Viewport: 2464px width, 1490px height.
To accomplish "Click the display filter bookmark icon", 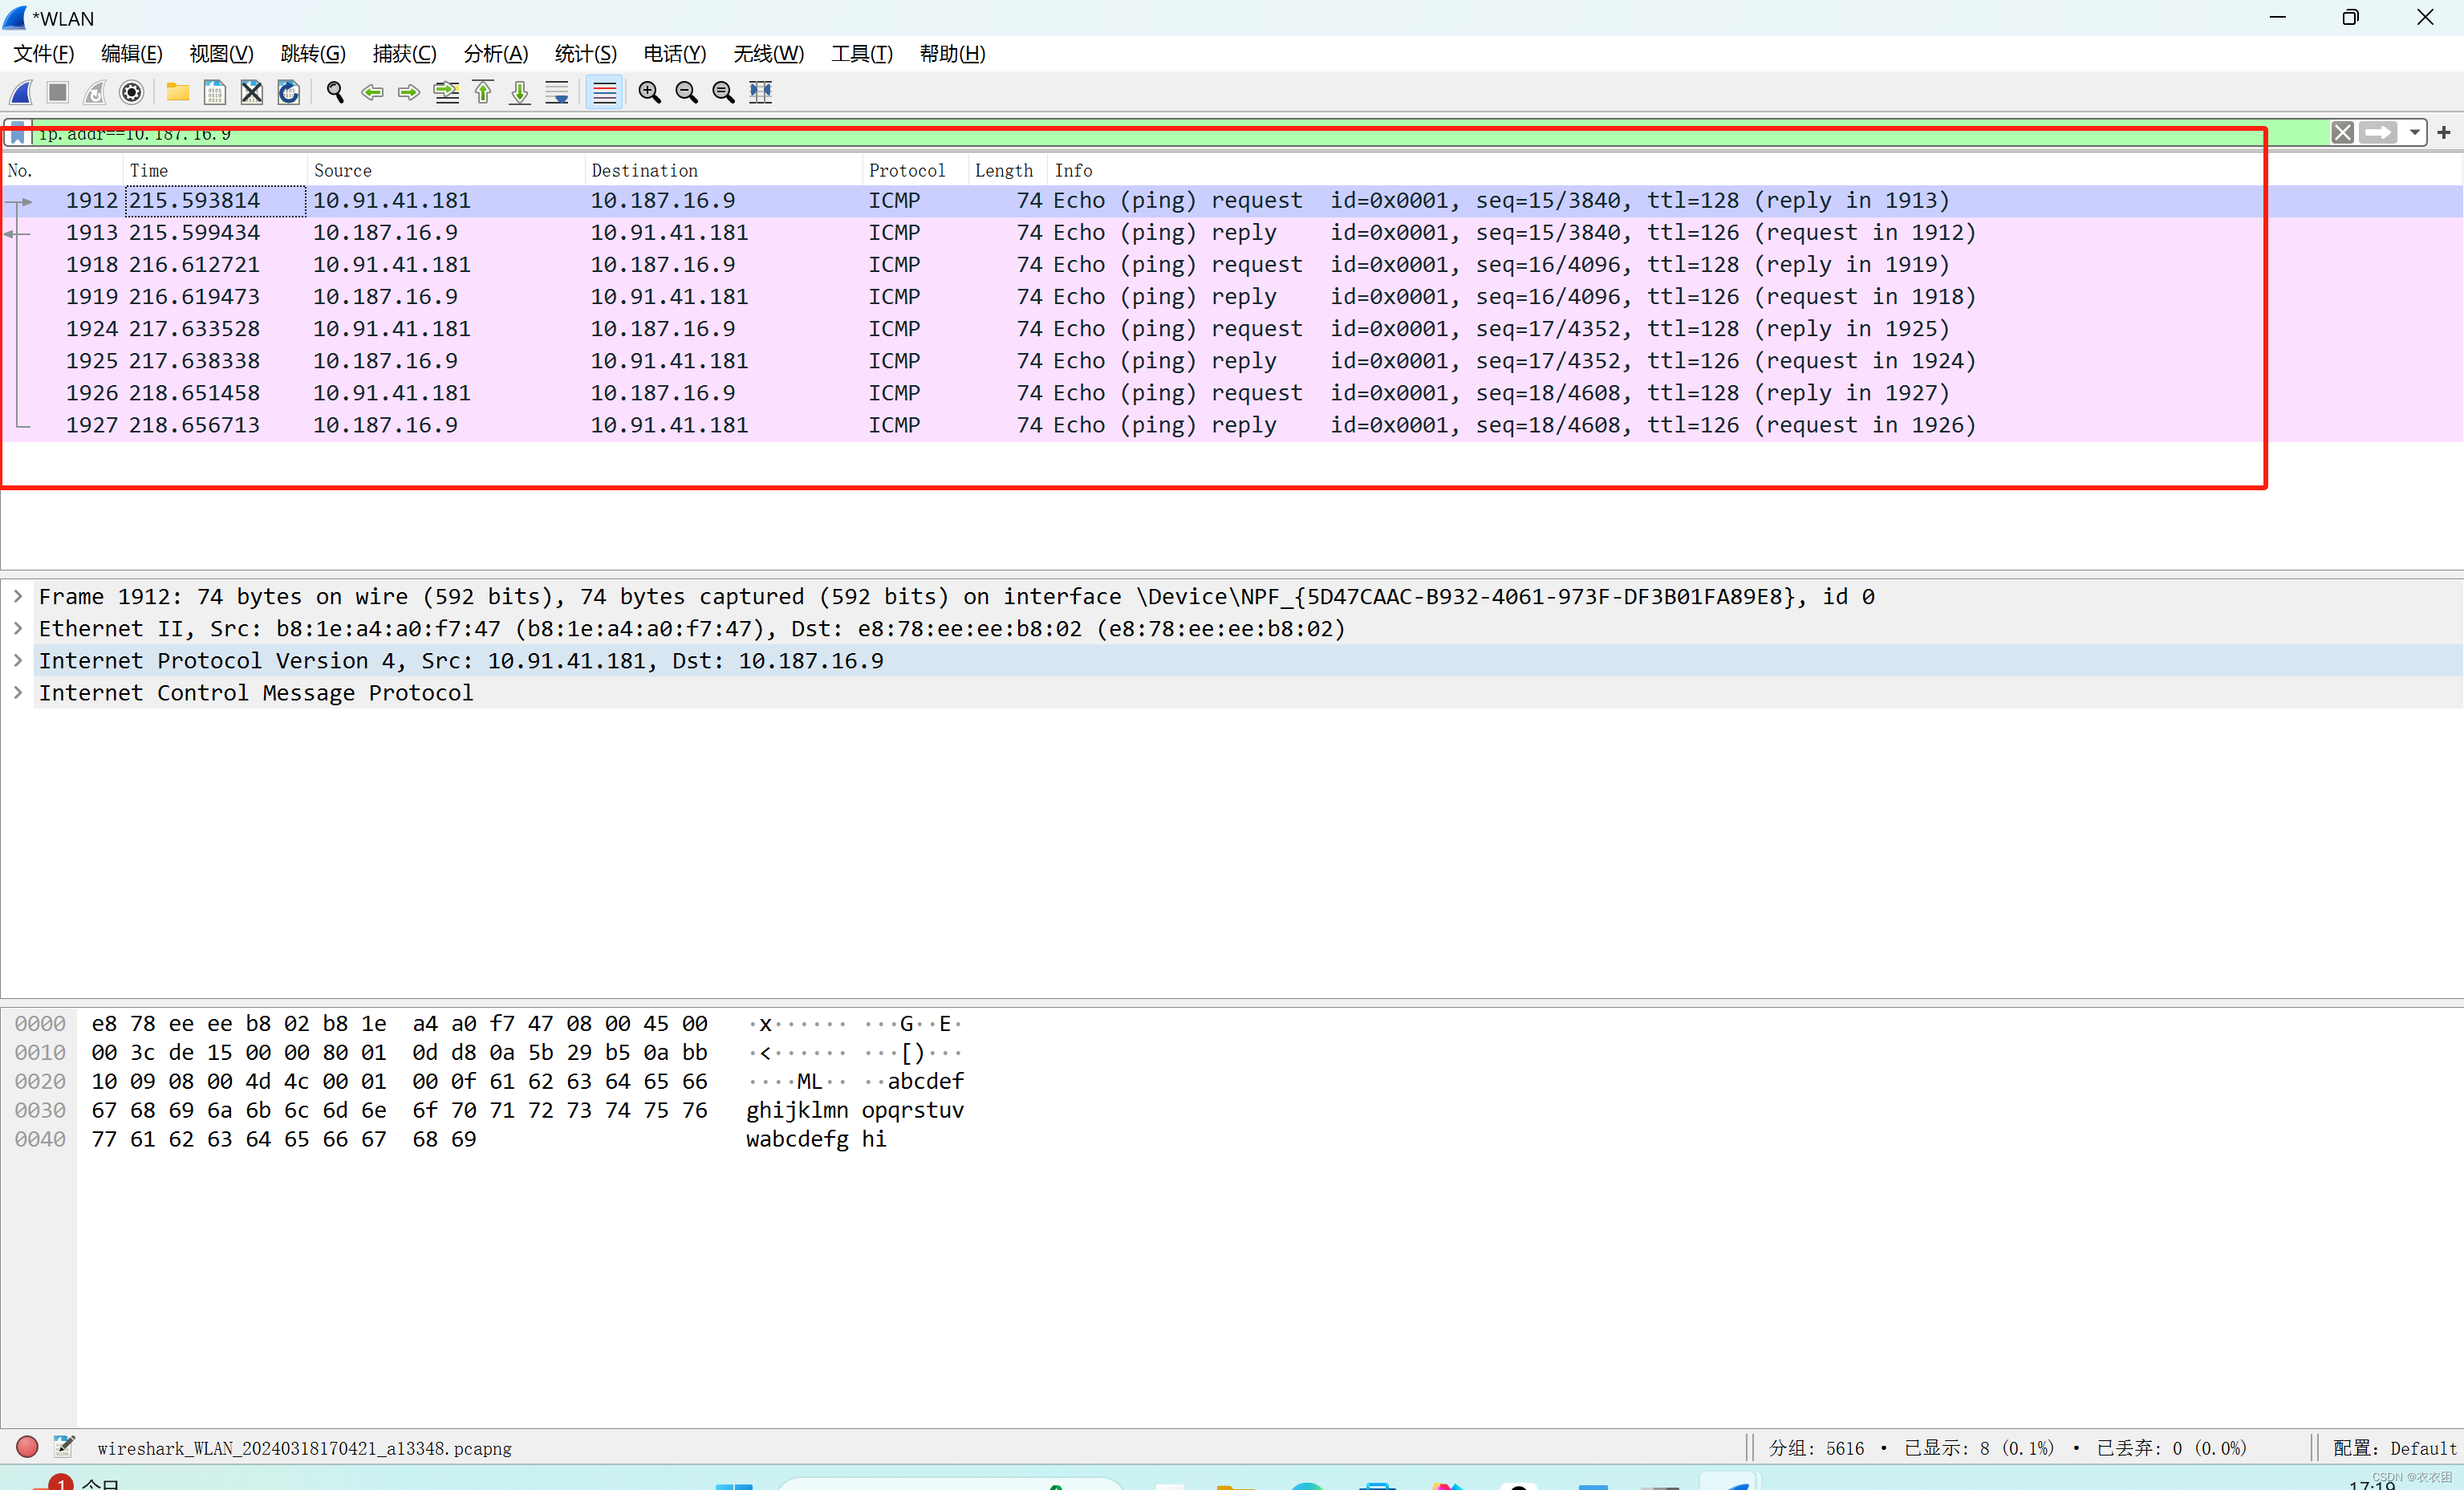I will [x=18, y=133].
